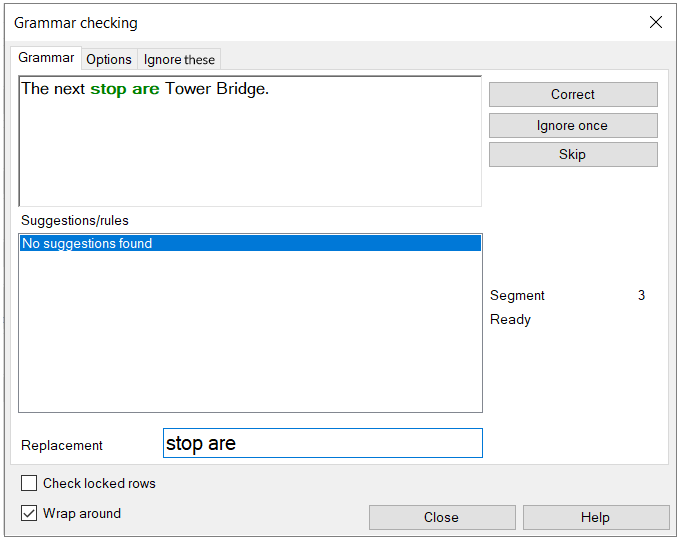Click the Ignore once button
The height and width of the screenshot is (544, 686).
[572, 125]
